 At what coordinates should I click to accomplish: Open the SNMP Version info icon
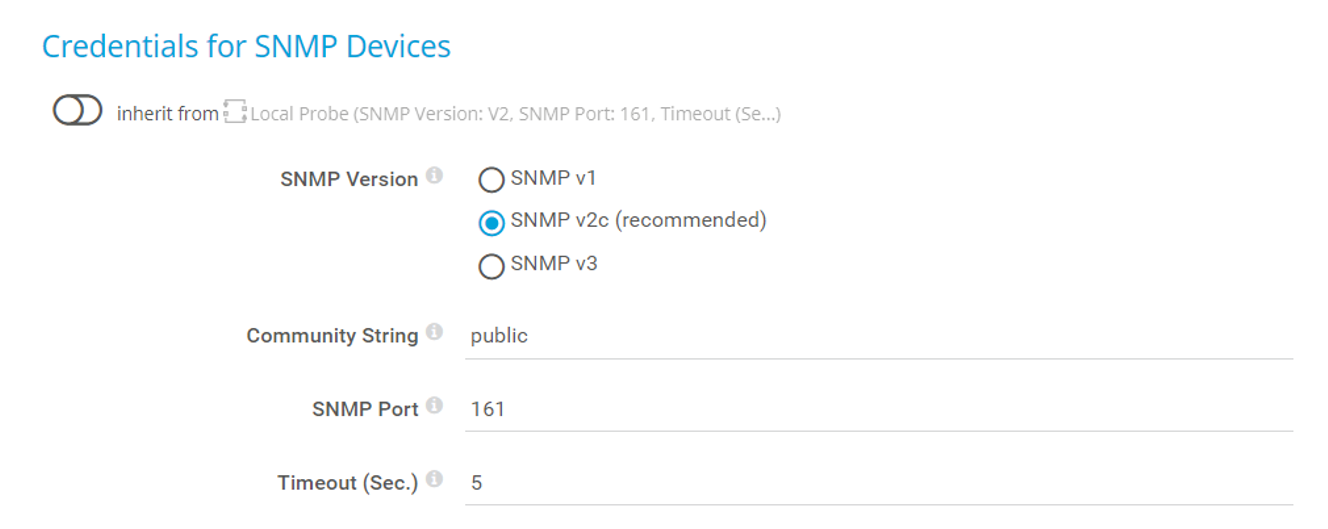[x=434, y=175]
